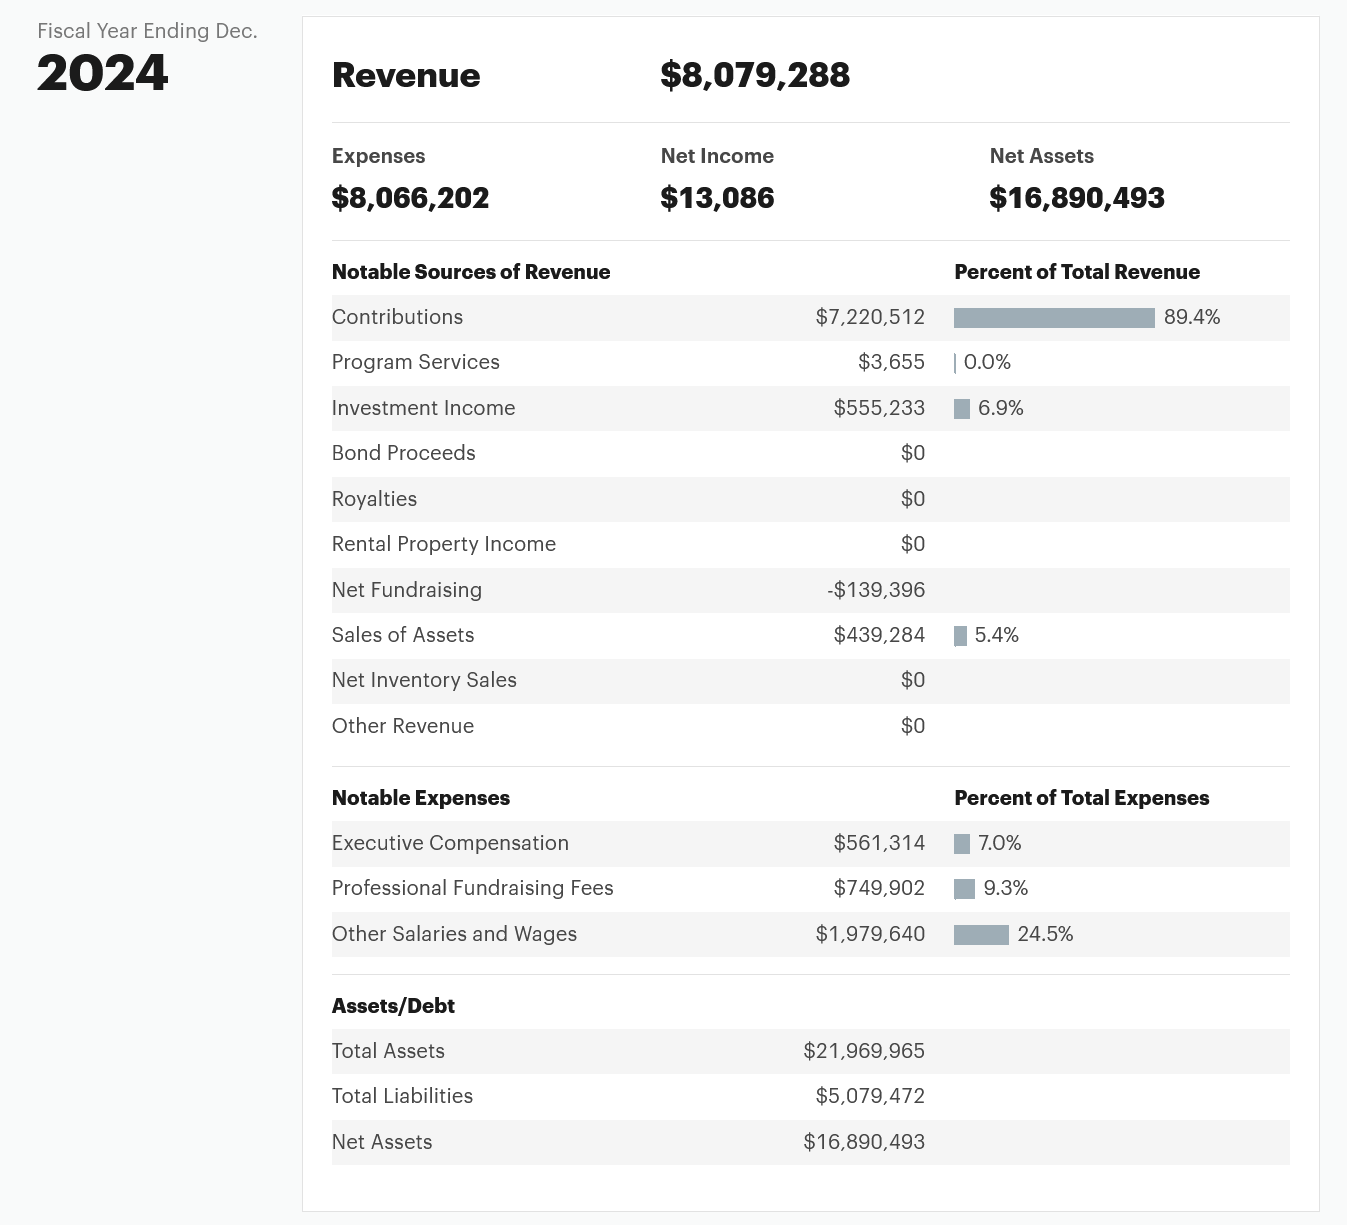Click the "Percent of Total Revenue" heading
1347x1225 pixels.
coord(1077,272)
